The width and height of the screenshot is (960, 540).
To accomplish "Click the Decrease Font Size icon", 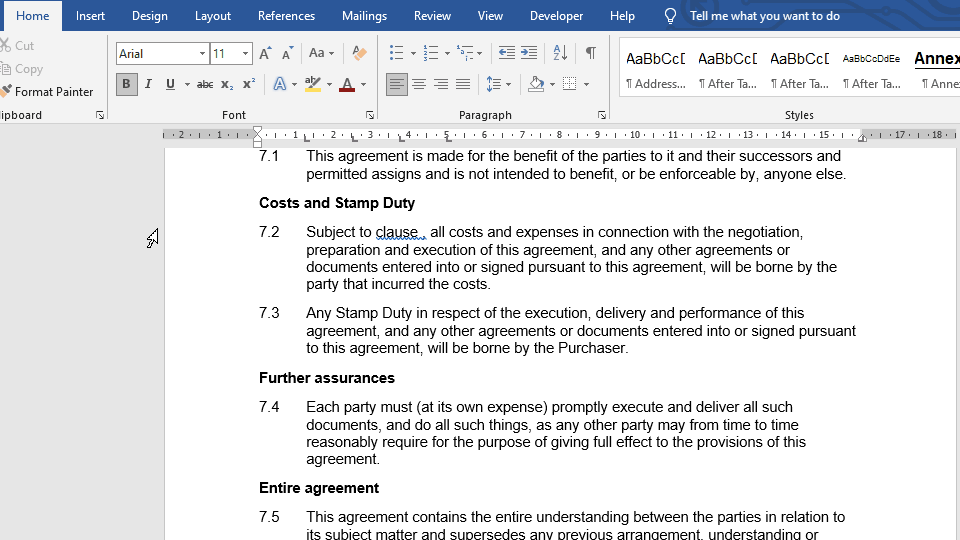I will coord(287,53).
